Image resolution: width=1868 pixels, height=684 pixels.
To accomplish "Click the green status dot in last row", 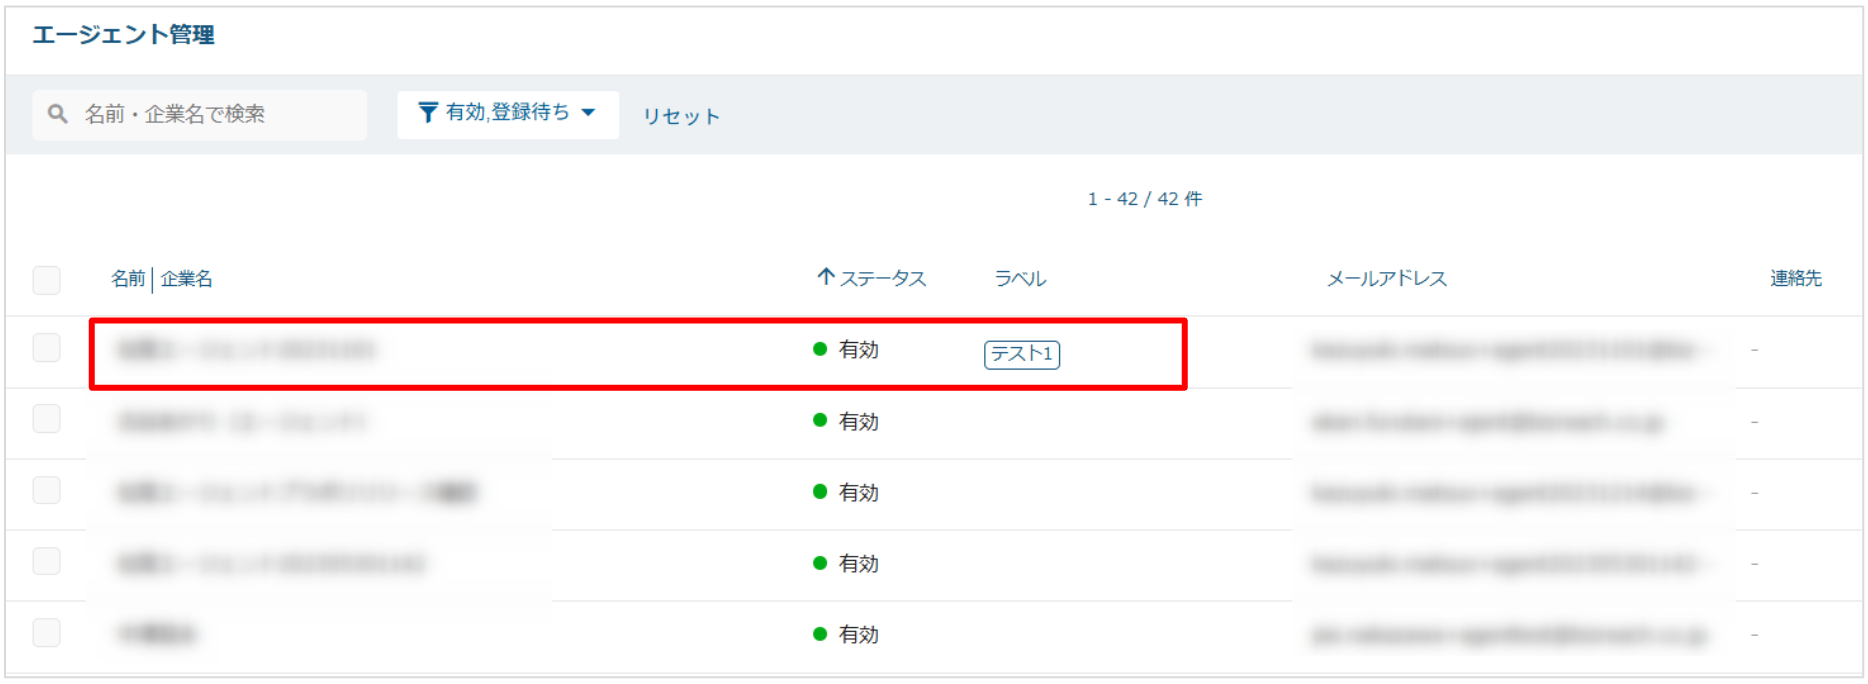I will tap(820, 634).
